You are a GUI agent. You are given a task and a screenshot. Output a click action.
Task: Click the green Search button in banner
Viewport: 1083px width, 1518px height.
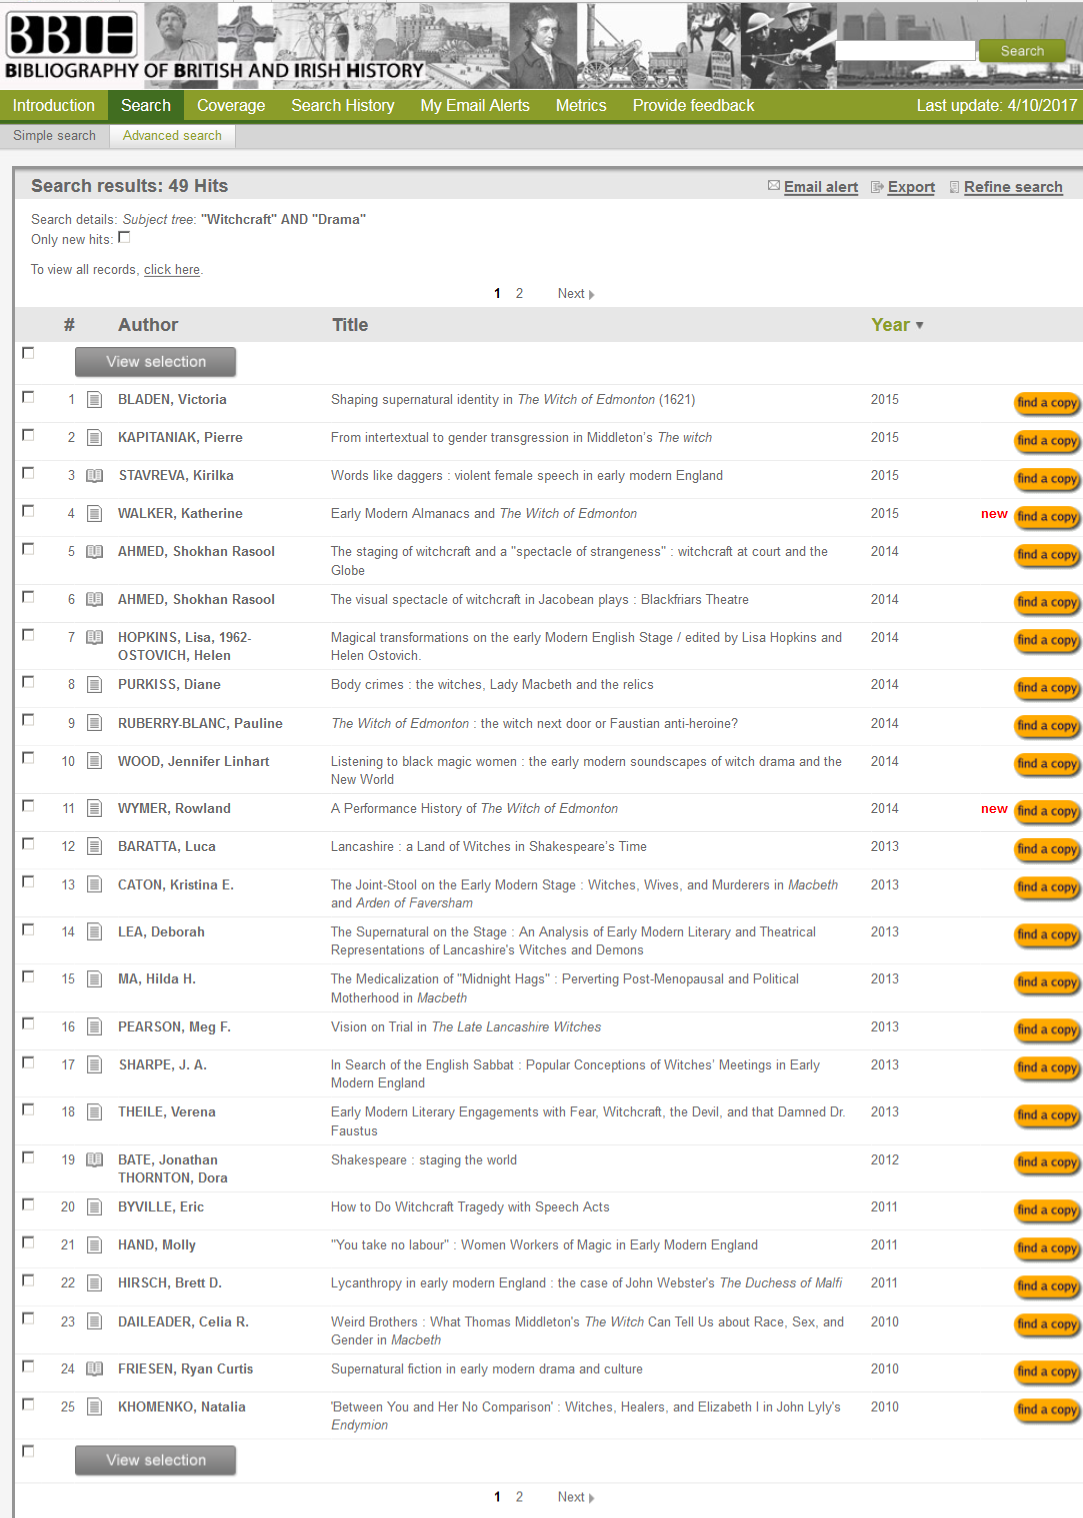1021,51
